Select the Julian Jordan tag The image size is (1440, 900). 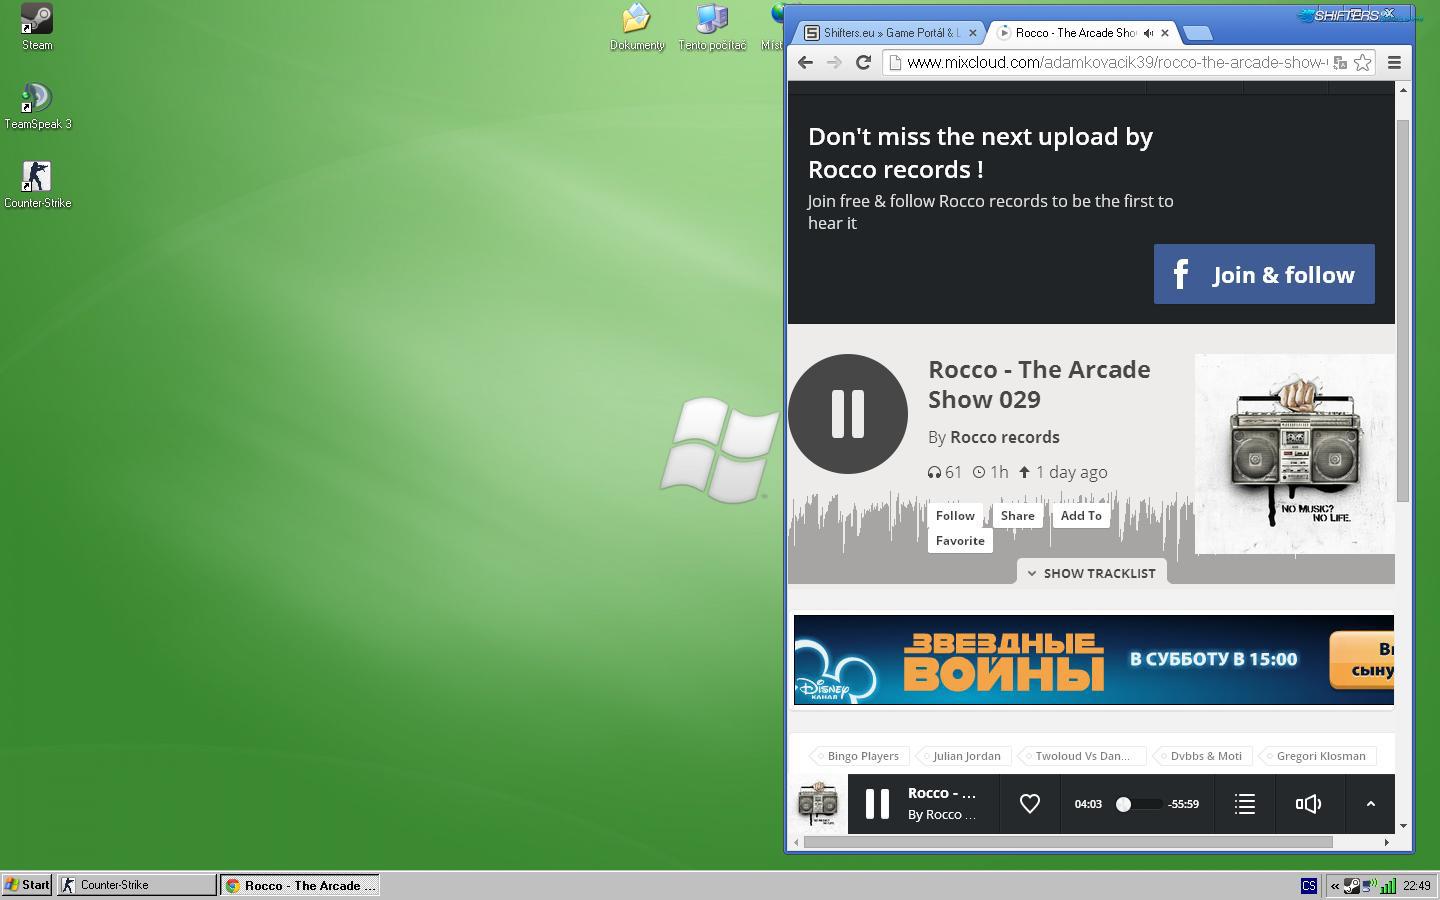(x=962, y=756)
